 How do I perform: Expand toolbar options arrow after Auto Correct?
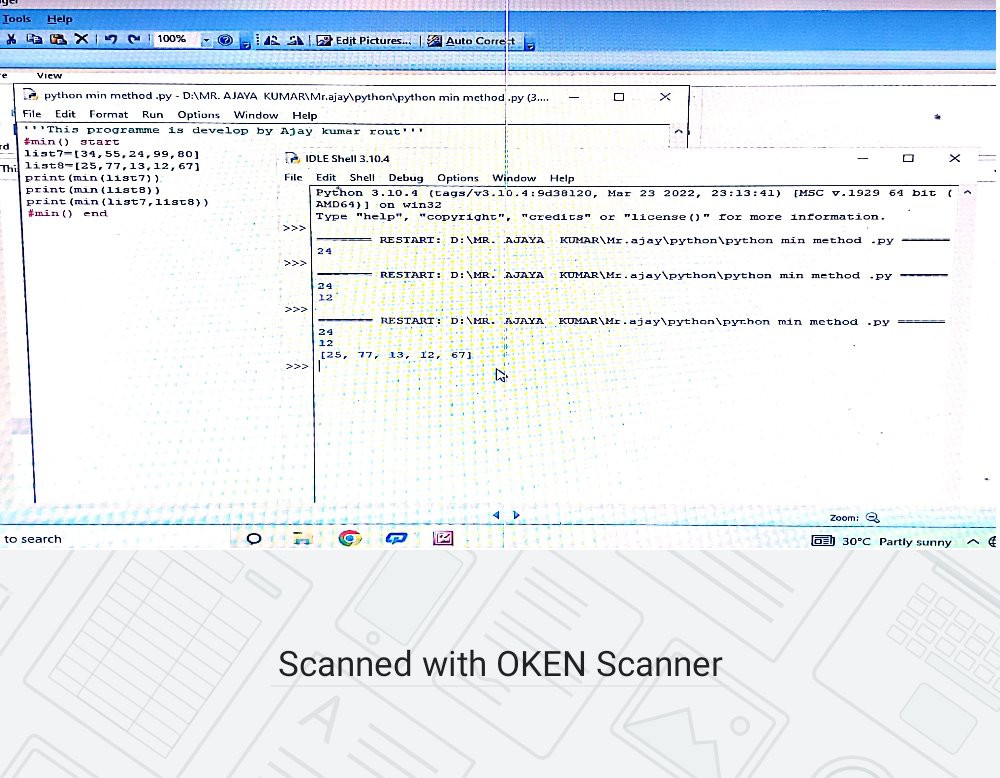coord(530,42)
